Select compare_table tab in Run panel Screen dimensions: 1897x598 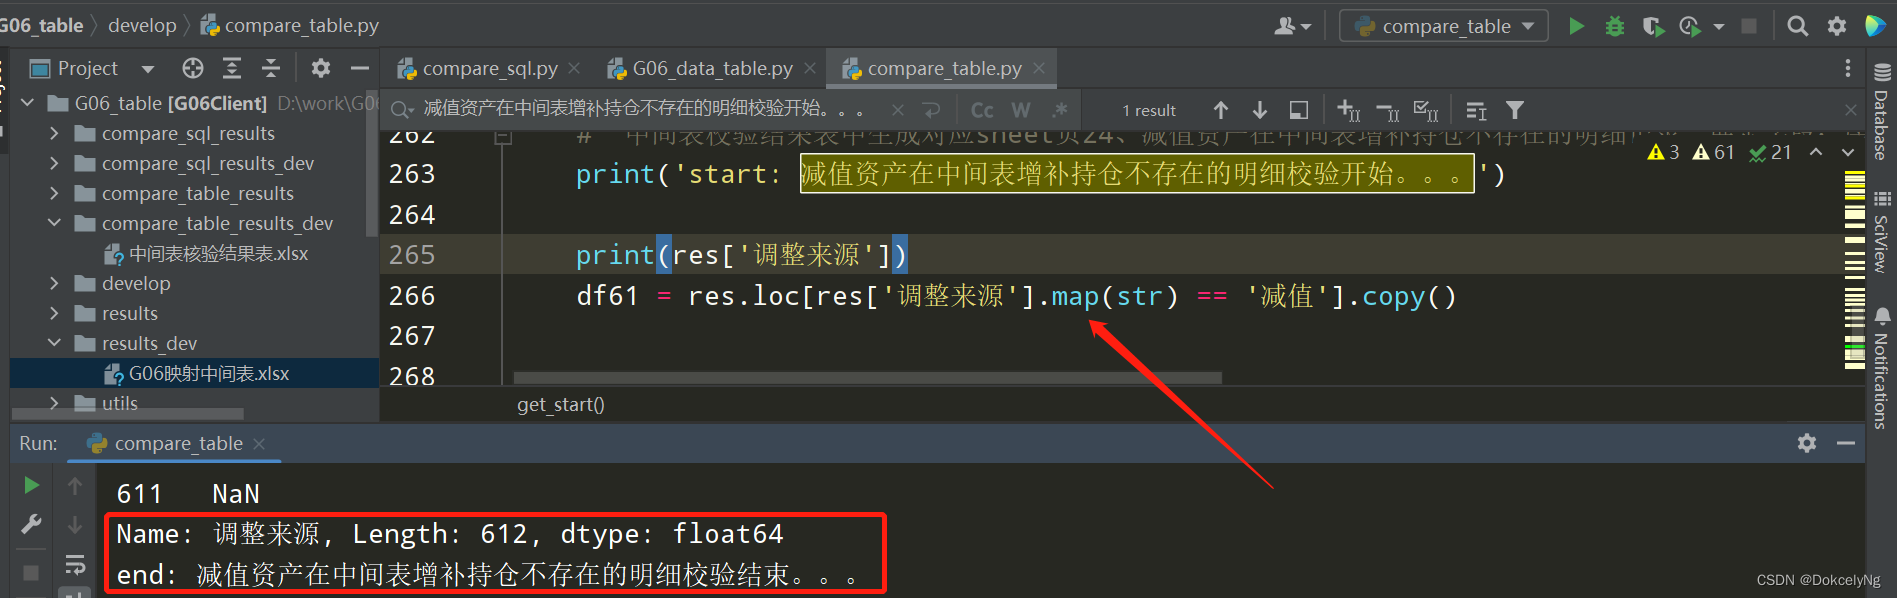click(x=176, y=443)
